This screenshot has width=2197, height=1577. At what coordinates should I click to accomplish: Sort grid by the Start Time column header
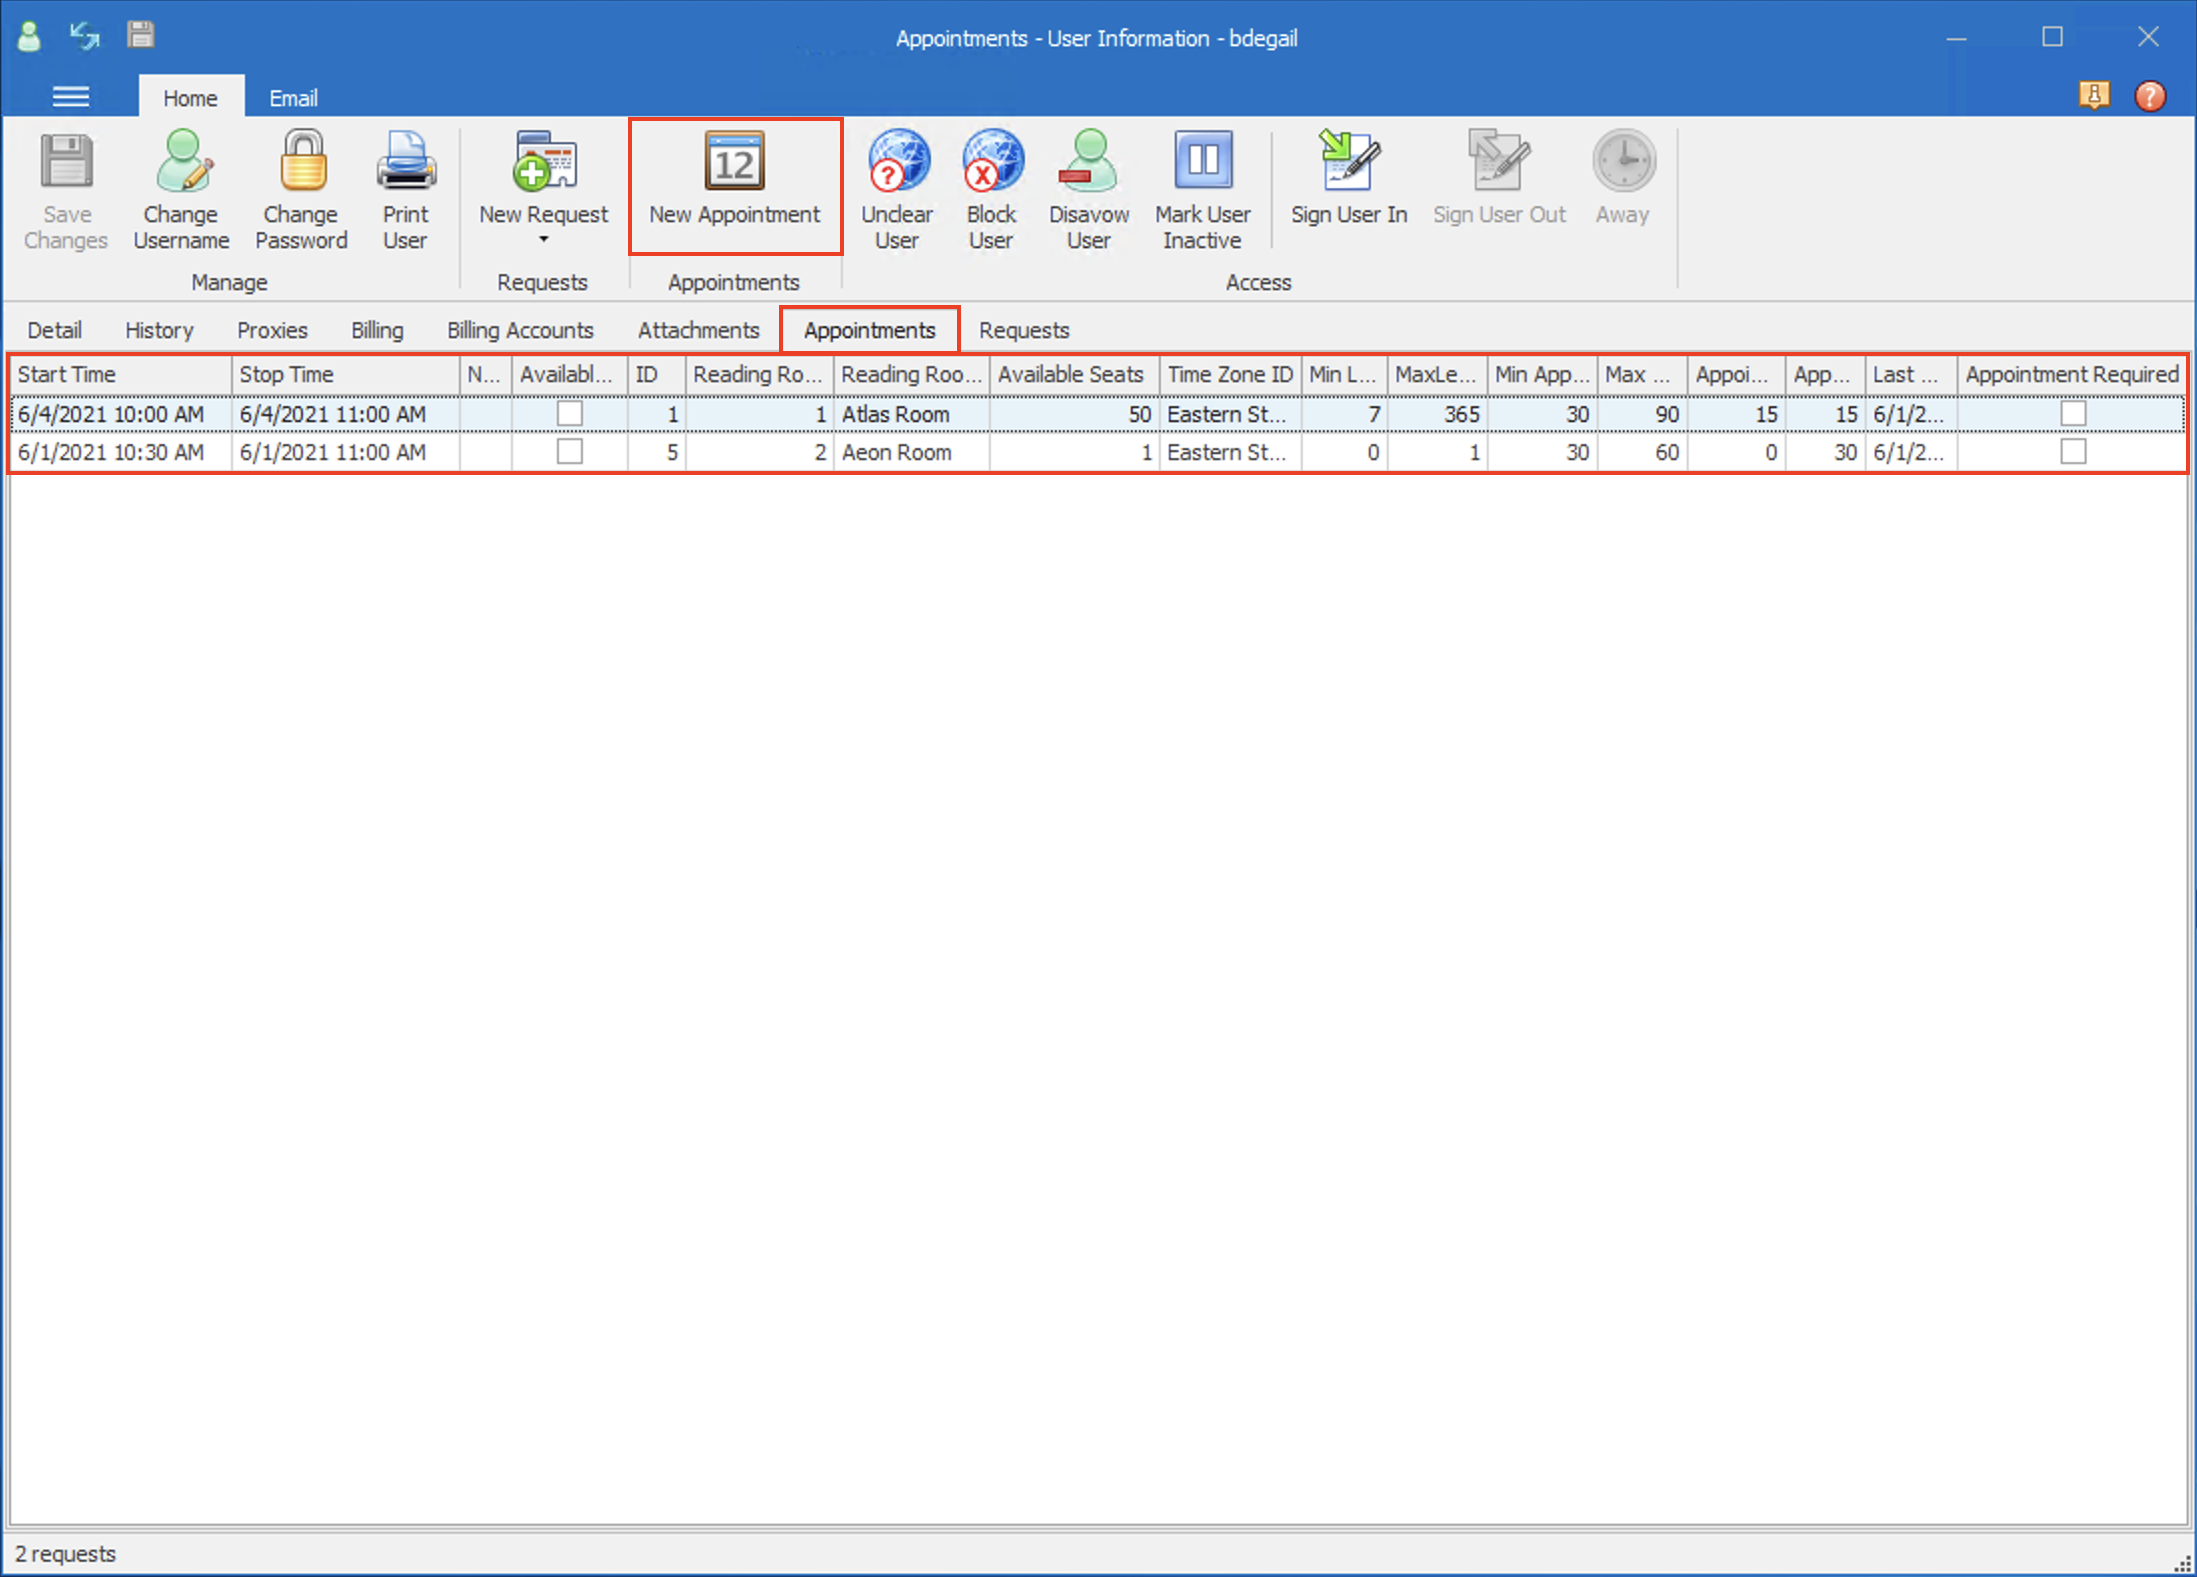(66, 374)
